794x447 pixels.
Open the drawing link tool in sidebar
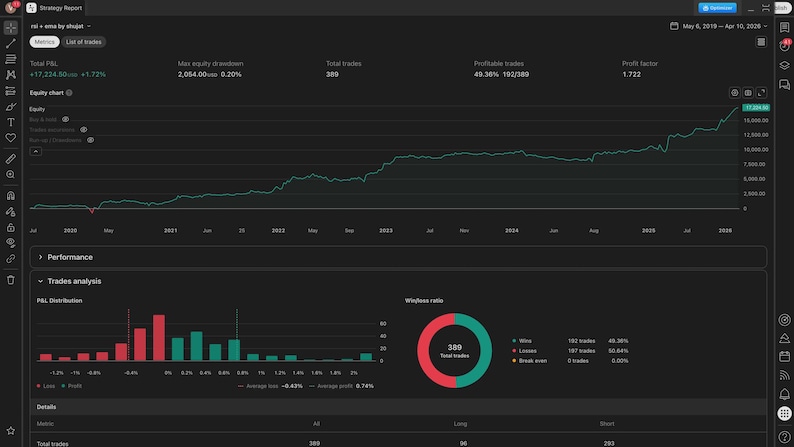pyautogui.click(x=11, y=259)
